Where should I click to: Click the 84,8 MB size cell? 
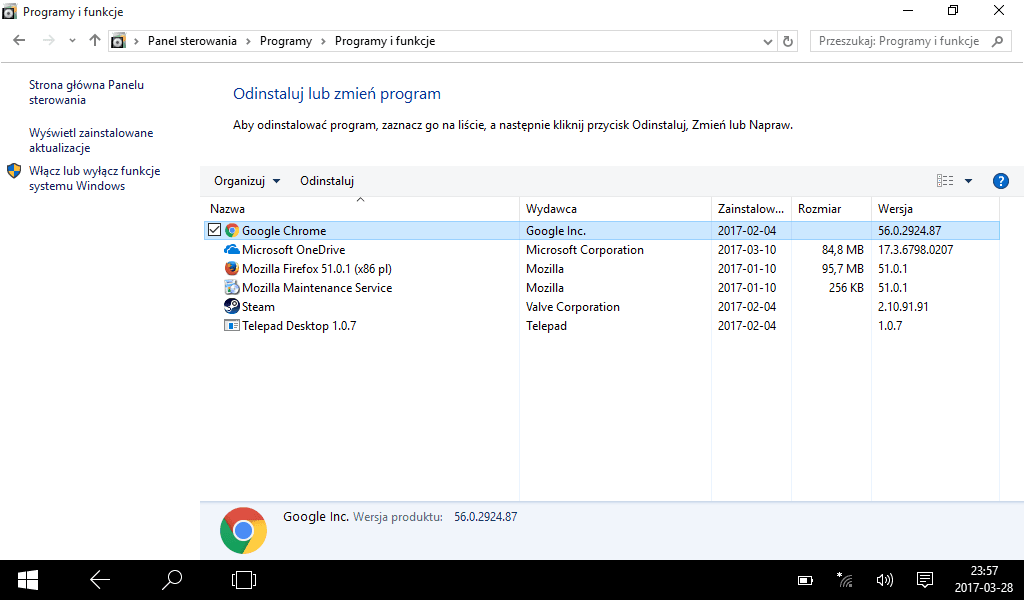(x=842, y=250)
